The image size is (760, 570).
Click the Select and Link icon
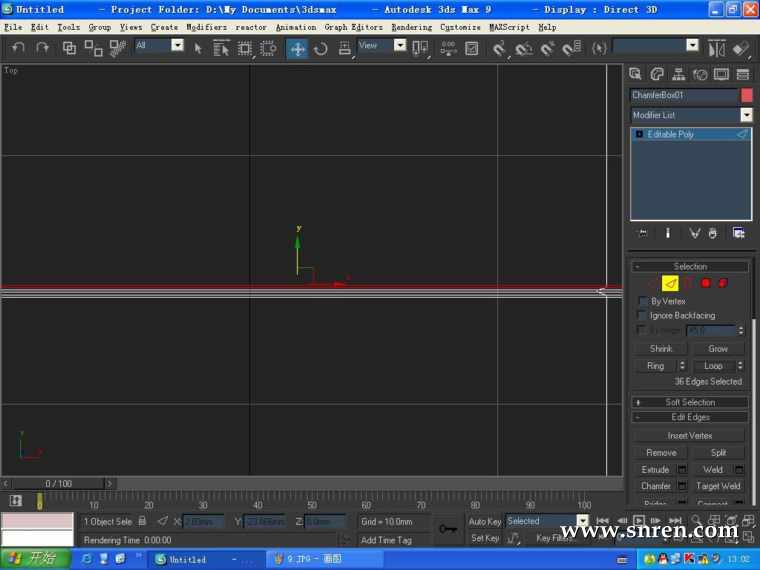point(69,48)
